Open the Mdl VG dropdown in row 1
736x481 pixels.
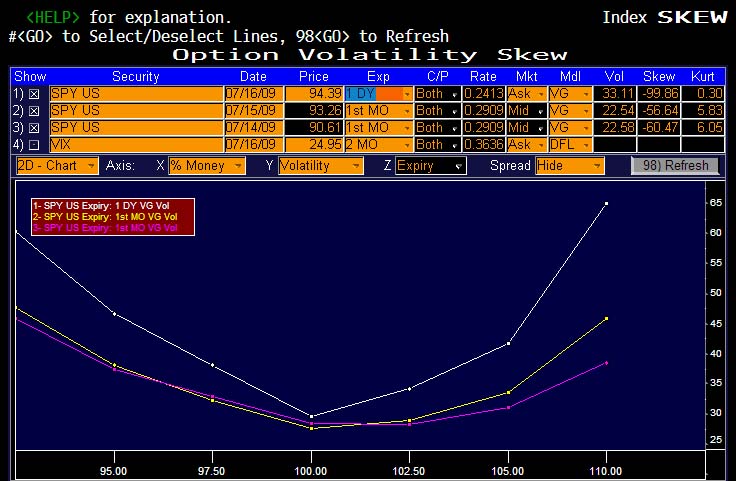click(570, 93)
